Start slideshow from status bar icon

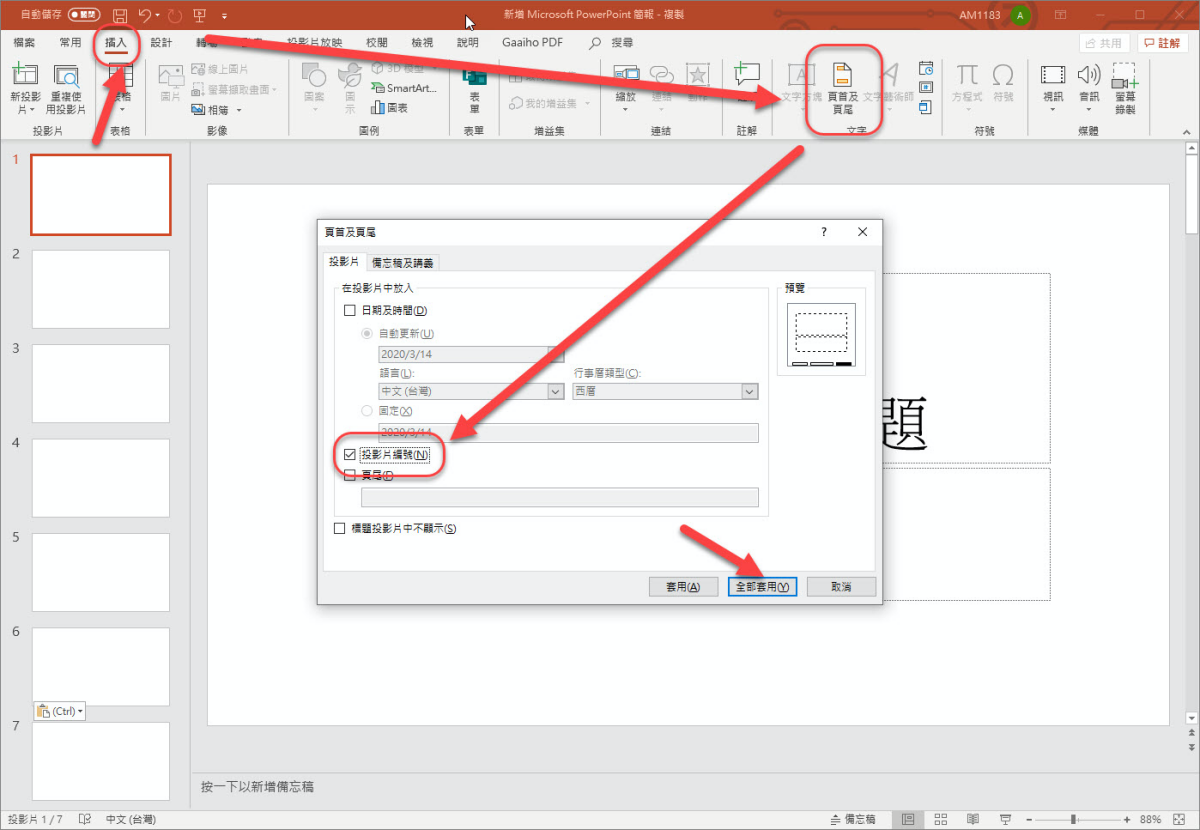click(x=1007, y=819)
